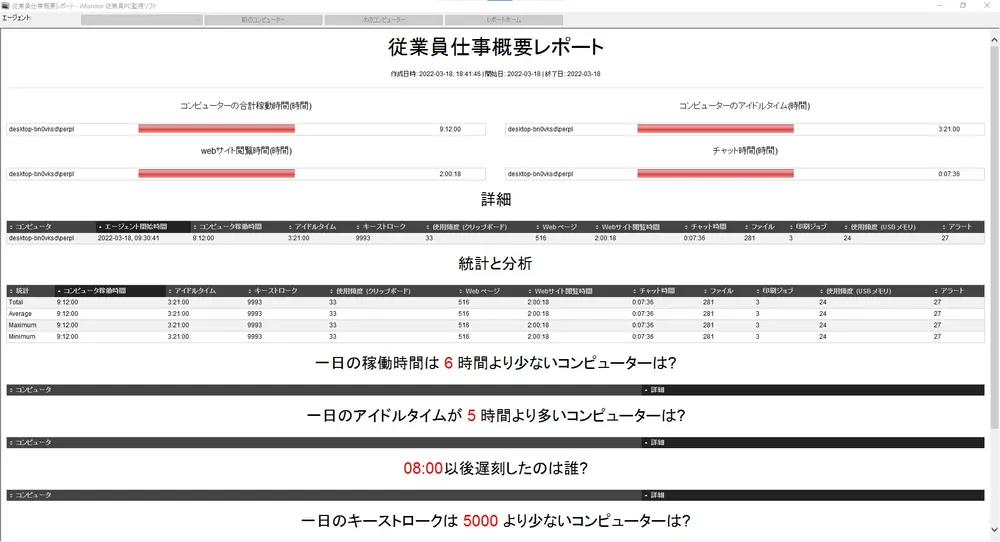Click the 統計 column header

pos(31,291)
